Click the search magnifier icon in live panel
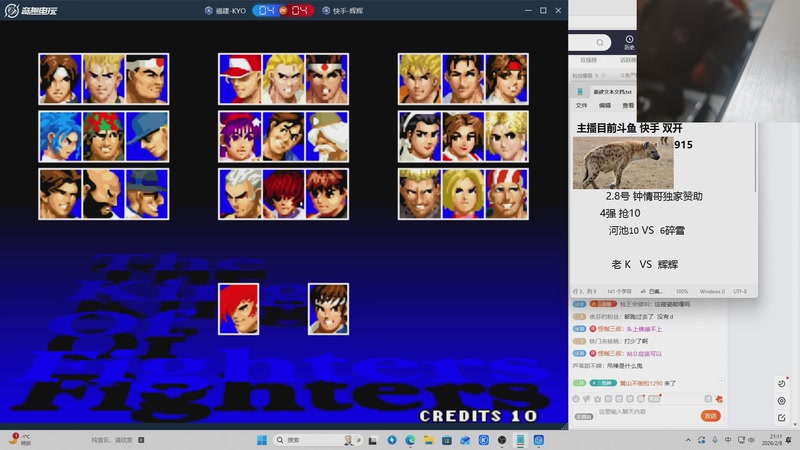Viewport: 800px width, 450px height. tap(600, 42)
